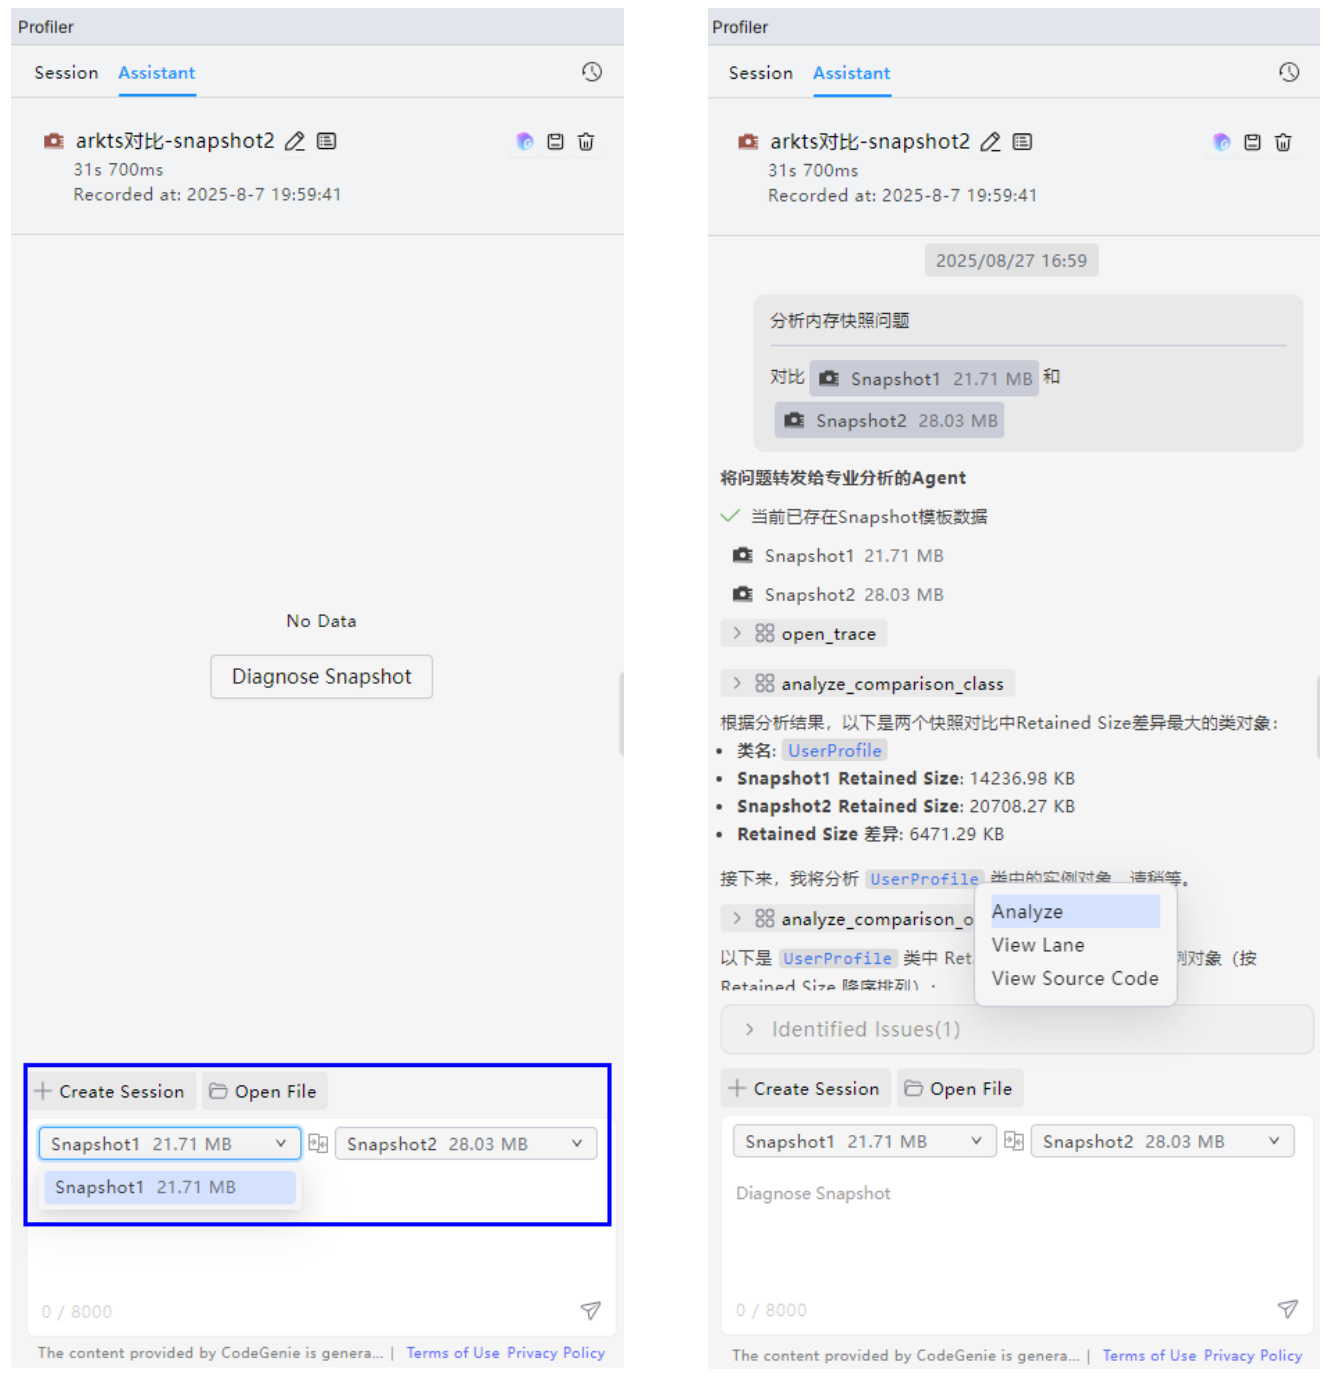This screenshot has width=1330, height=1376.
Task: Send message arrow icon in right panel
Action: [x=1288, y=1309]
